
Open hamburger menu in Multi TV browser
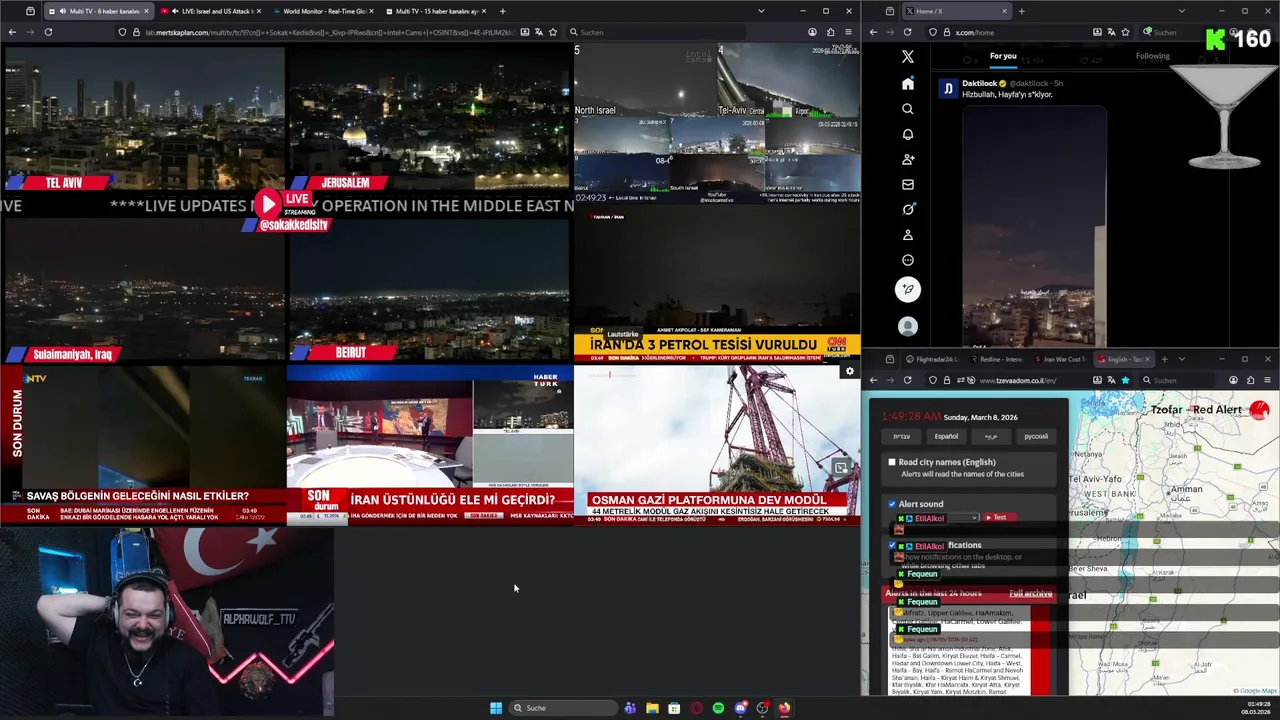849,32
